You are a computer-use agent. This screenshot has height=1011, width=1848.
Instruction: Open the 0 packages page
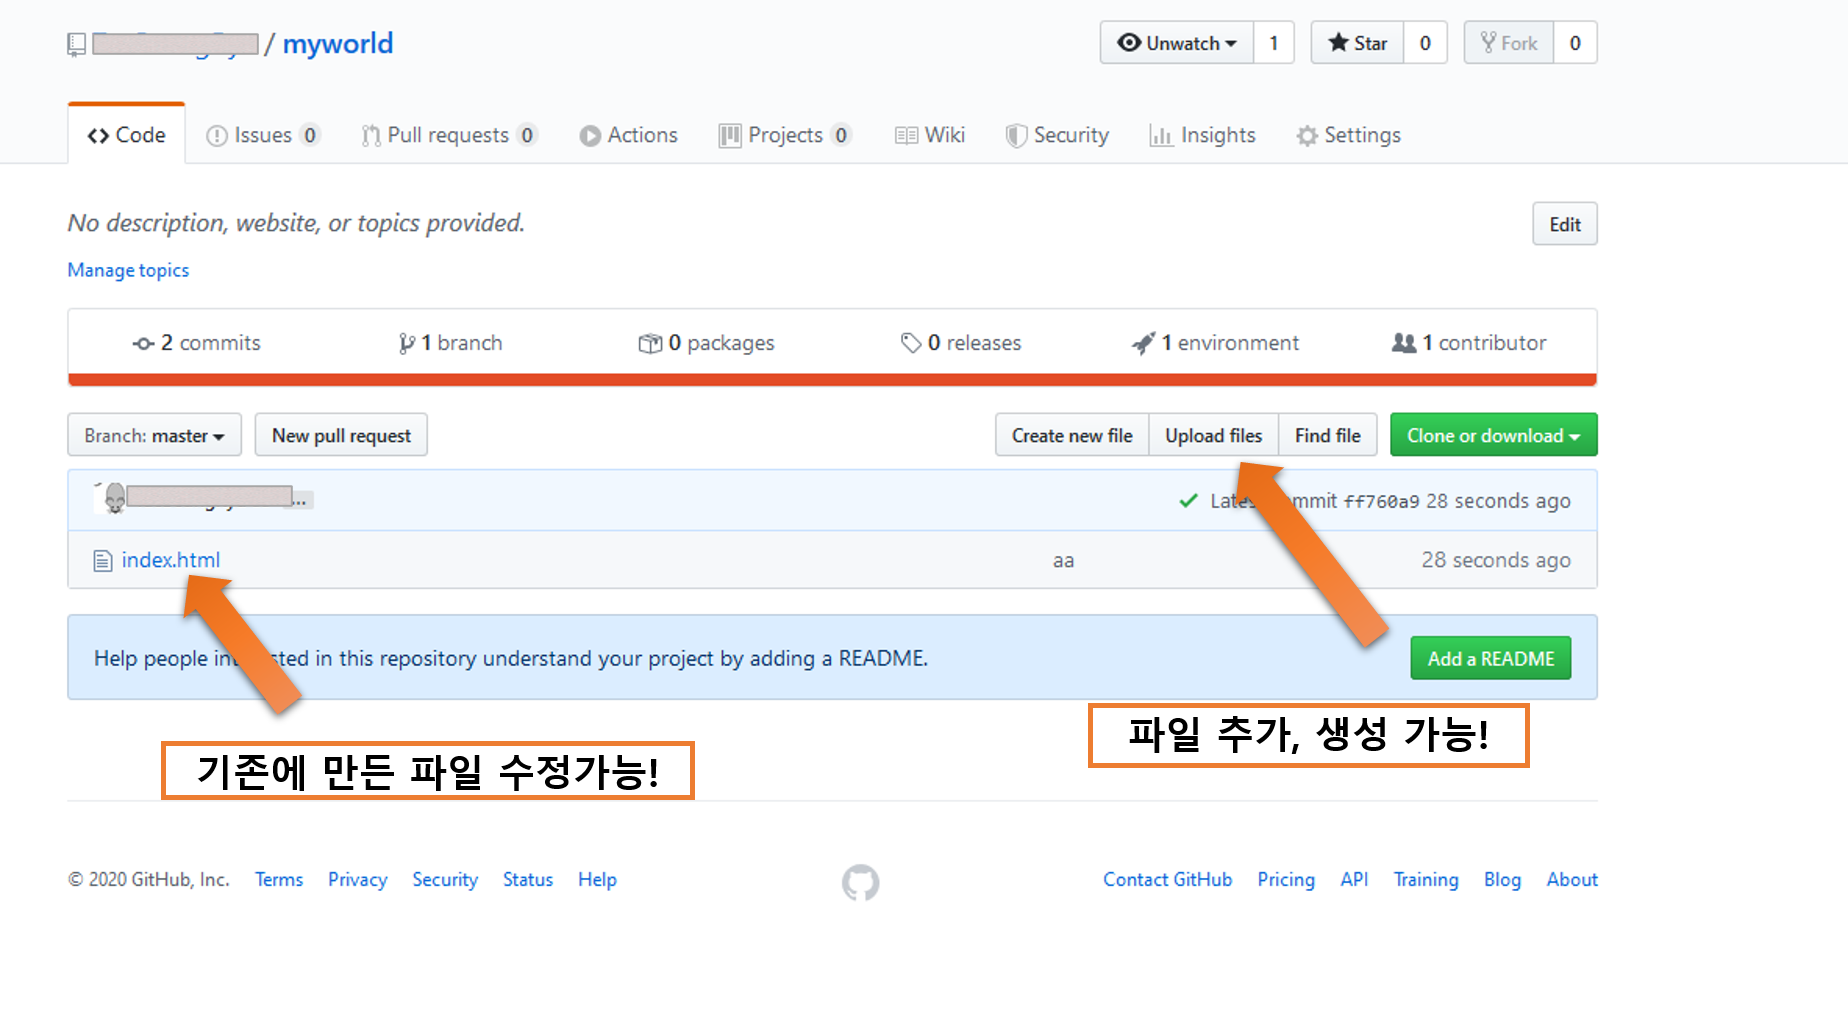[706, 343]
